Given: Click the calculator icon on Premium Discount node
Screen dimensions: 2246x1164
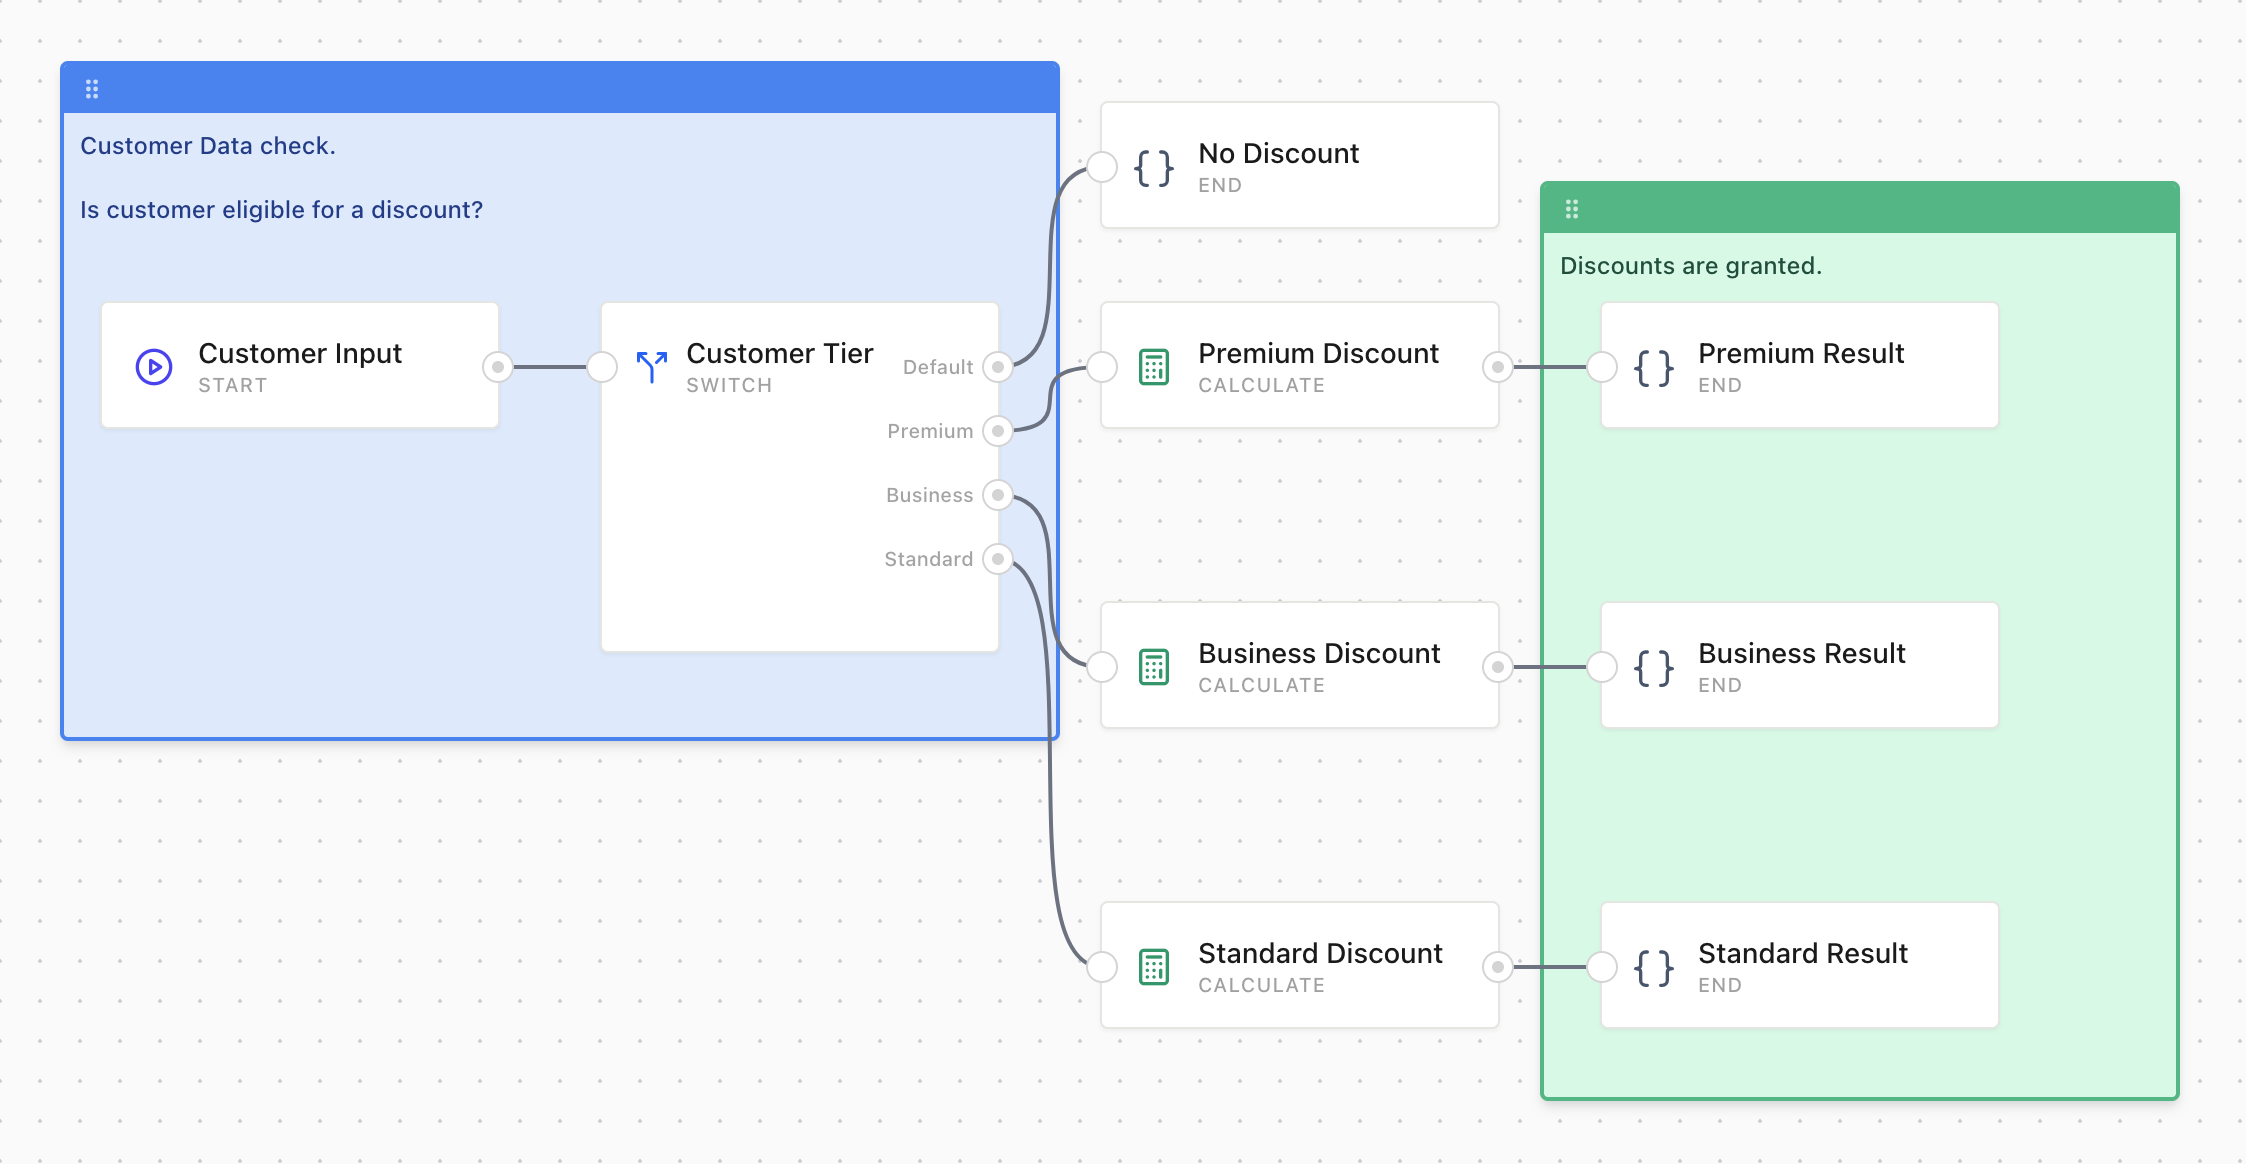Looking at the screenshot, I should coord(1155,367).
